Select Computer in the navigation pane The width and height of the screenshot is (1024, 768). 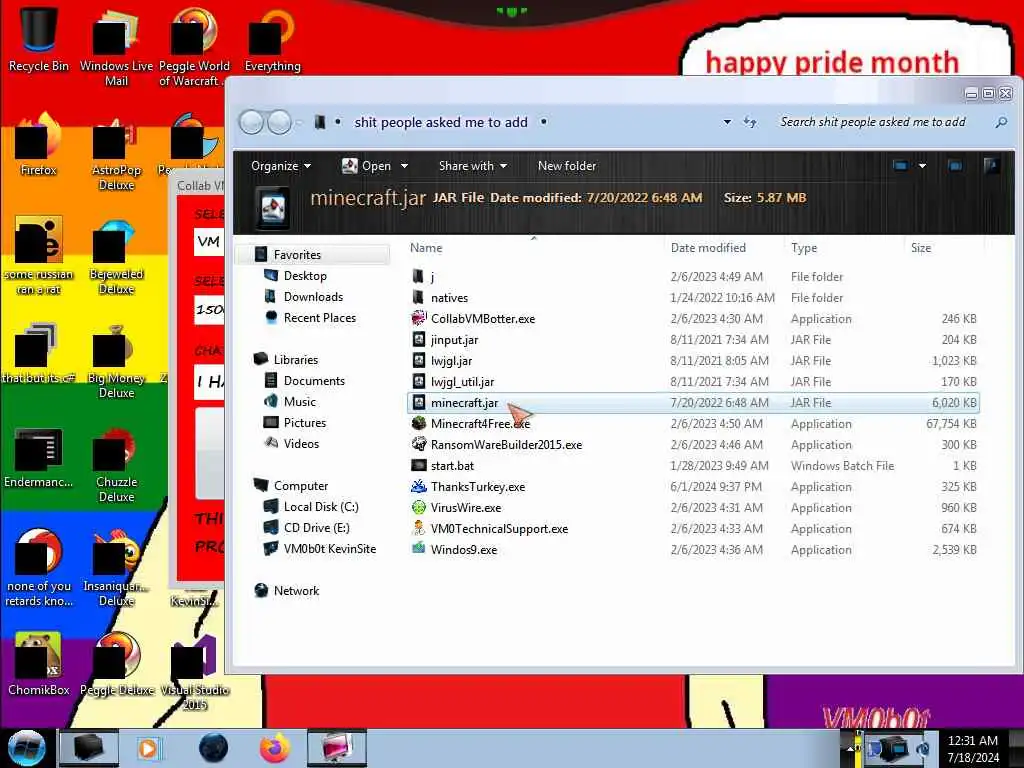[300, 485]
